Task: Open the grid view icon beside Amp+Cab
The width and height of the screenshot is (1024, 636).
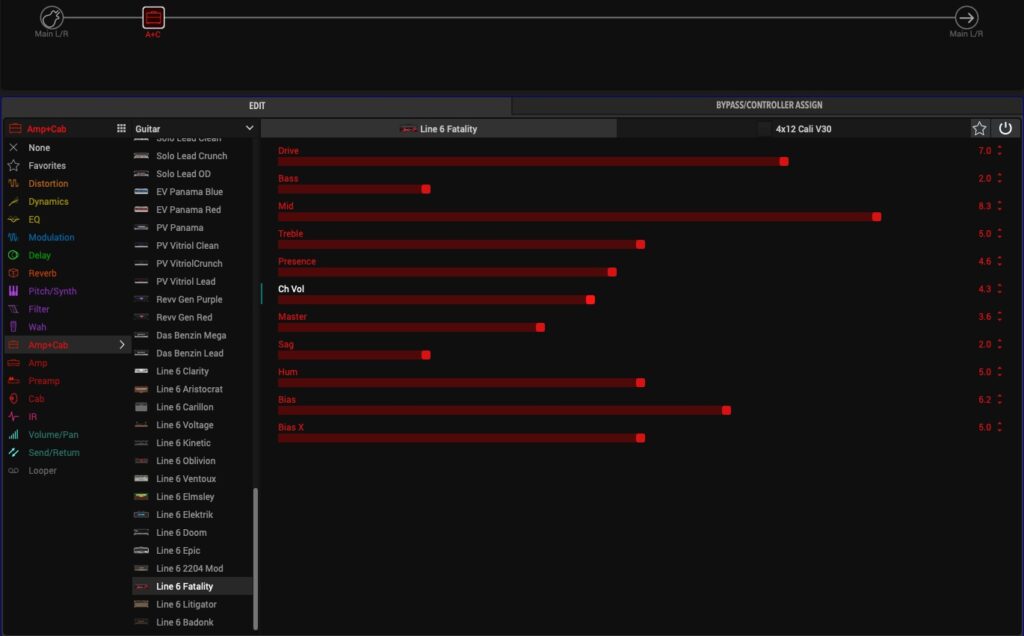Action: click(122, 128)
